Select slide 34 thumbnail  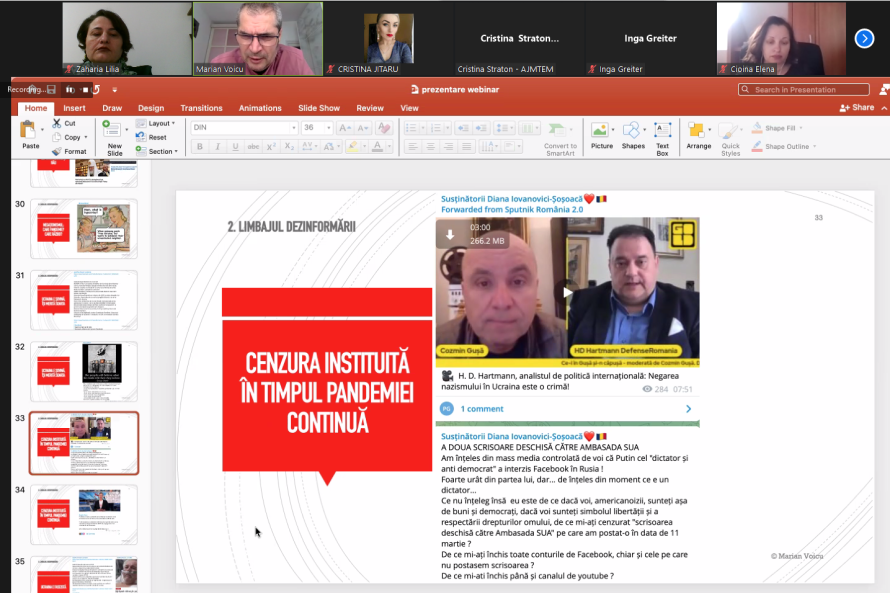[x=85, y=512]
